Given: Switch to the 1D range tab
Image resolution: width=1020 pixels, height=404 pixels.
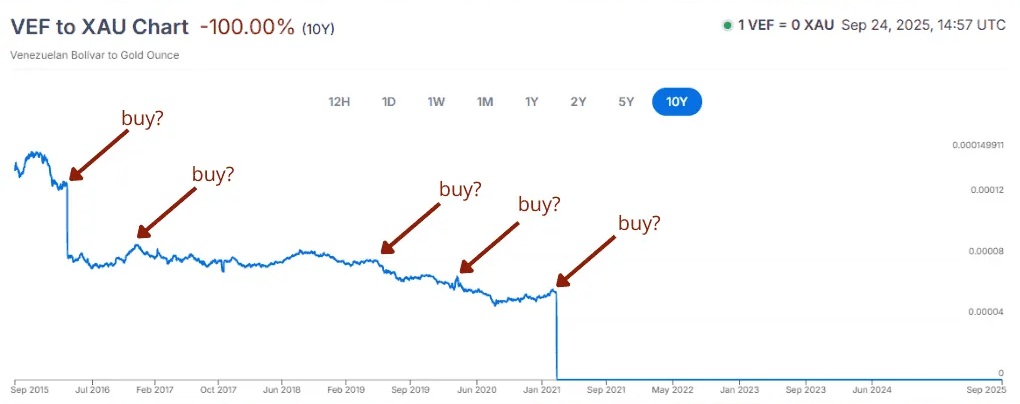Looking at the screenshot, I should (x=389, y=101).
